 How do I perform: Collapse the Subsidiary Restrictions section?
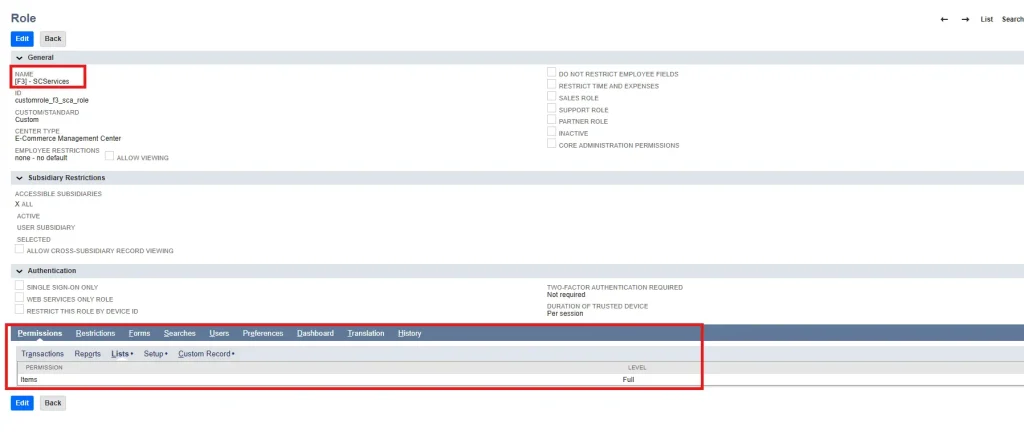[x=20, y=178]
